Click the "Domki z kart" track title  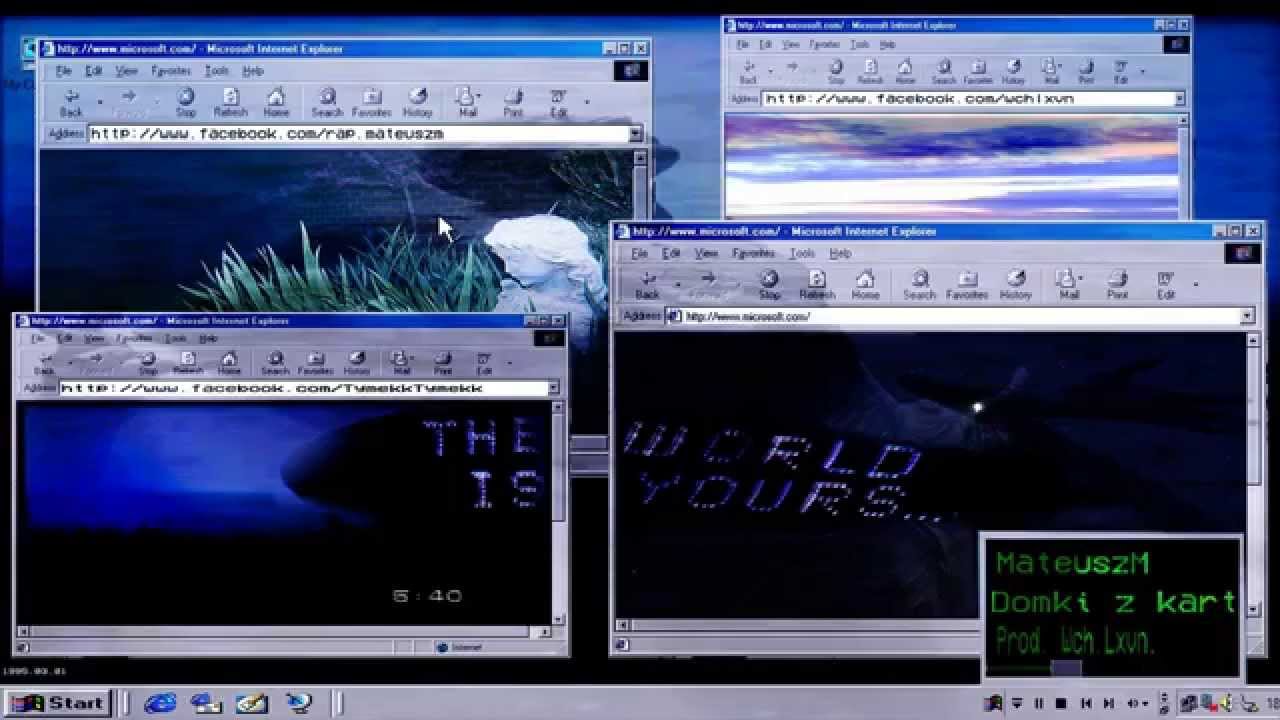tap(1113, 602)
